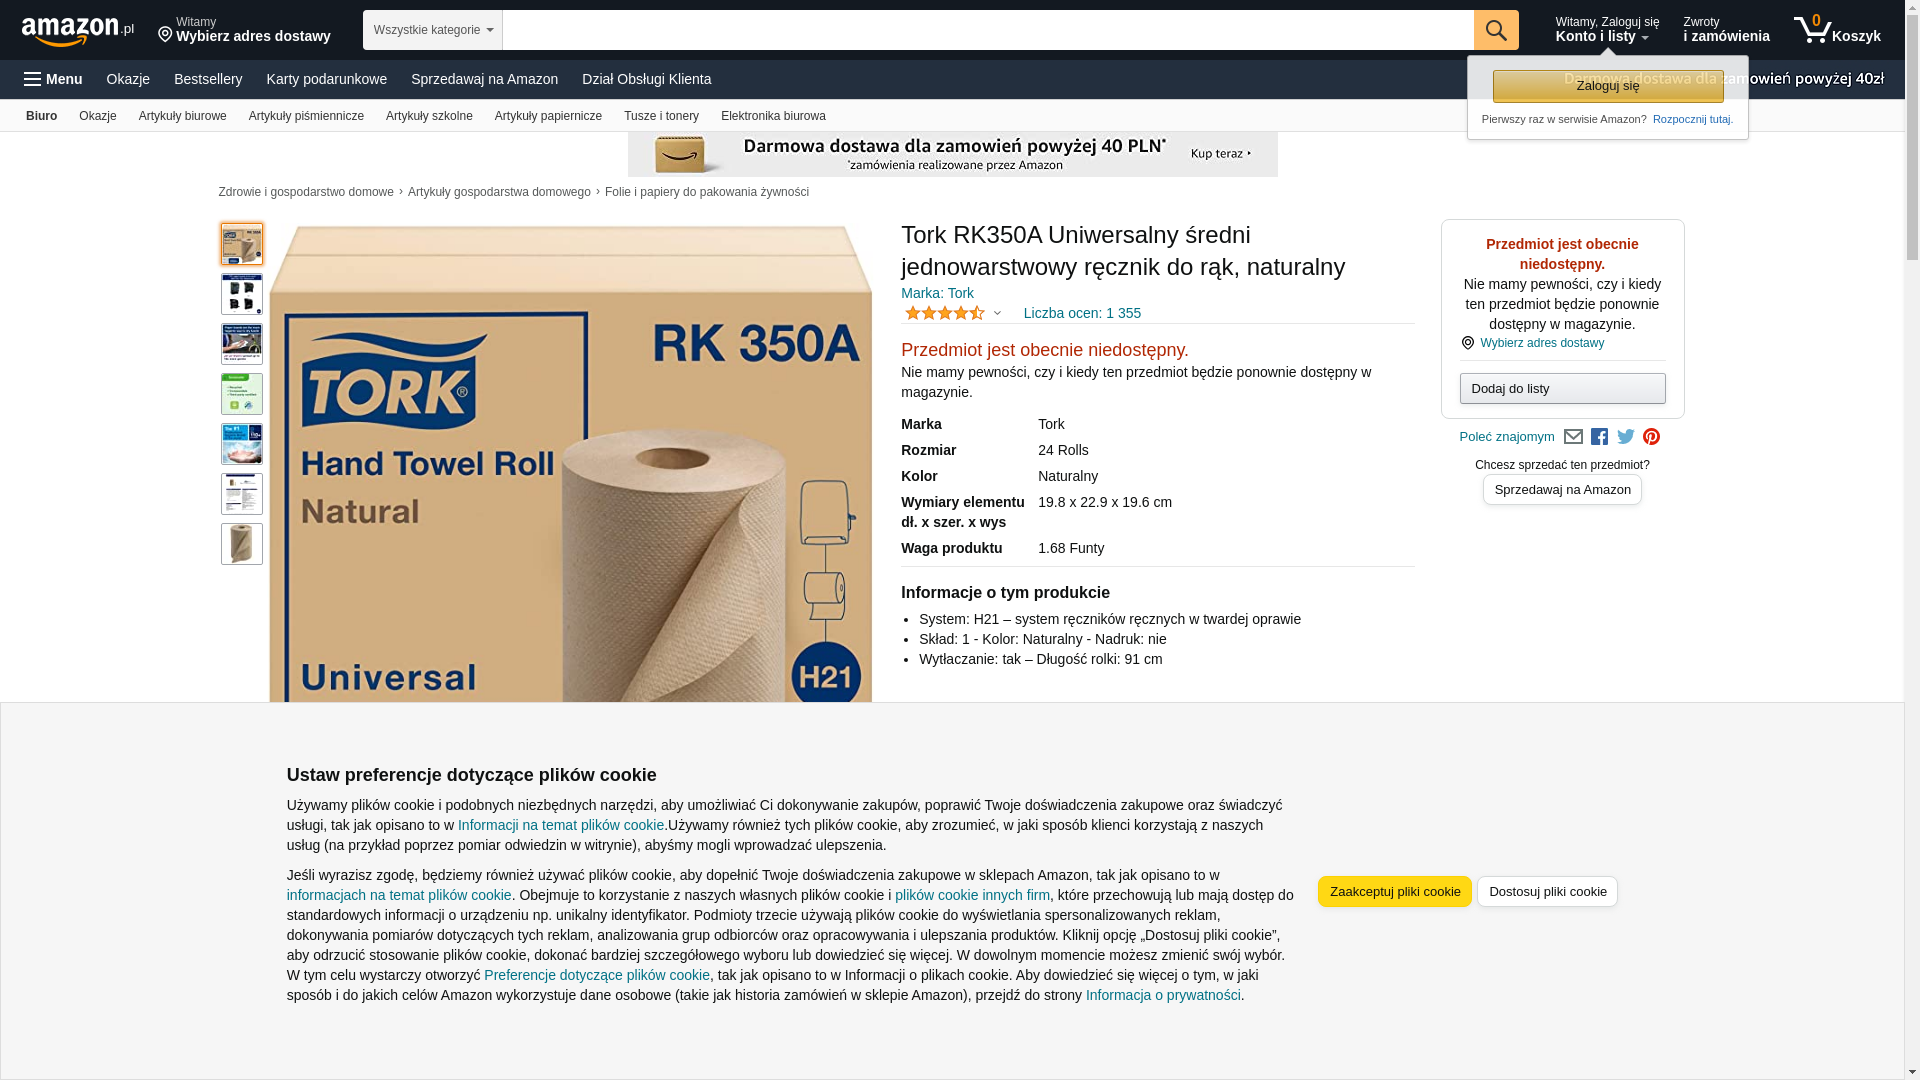The width and height of the screenshot is (1920, 1080).
Task: Open the shopping cart Koszyk icon
Action: point(1837,30)
